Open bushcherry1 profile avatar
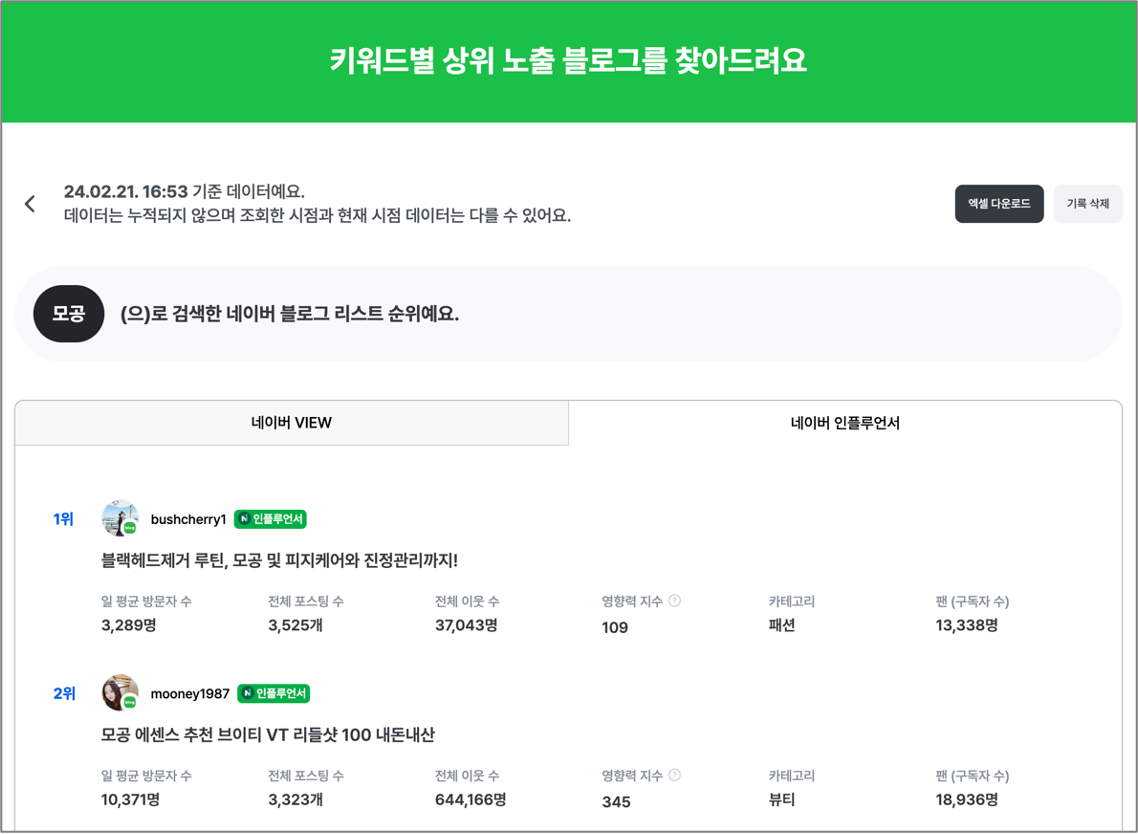The width and height of the screenshot is (1138, 834). click(120, 518)
